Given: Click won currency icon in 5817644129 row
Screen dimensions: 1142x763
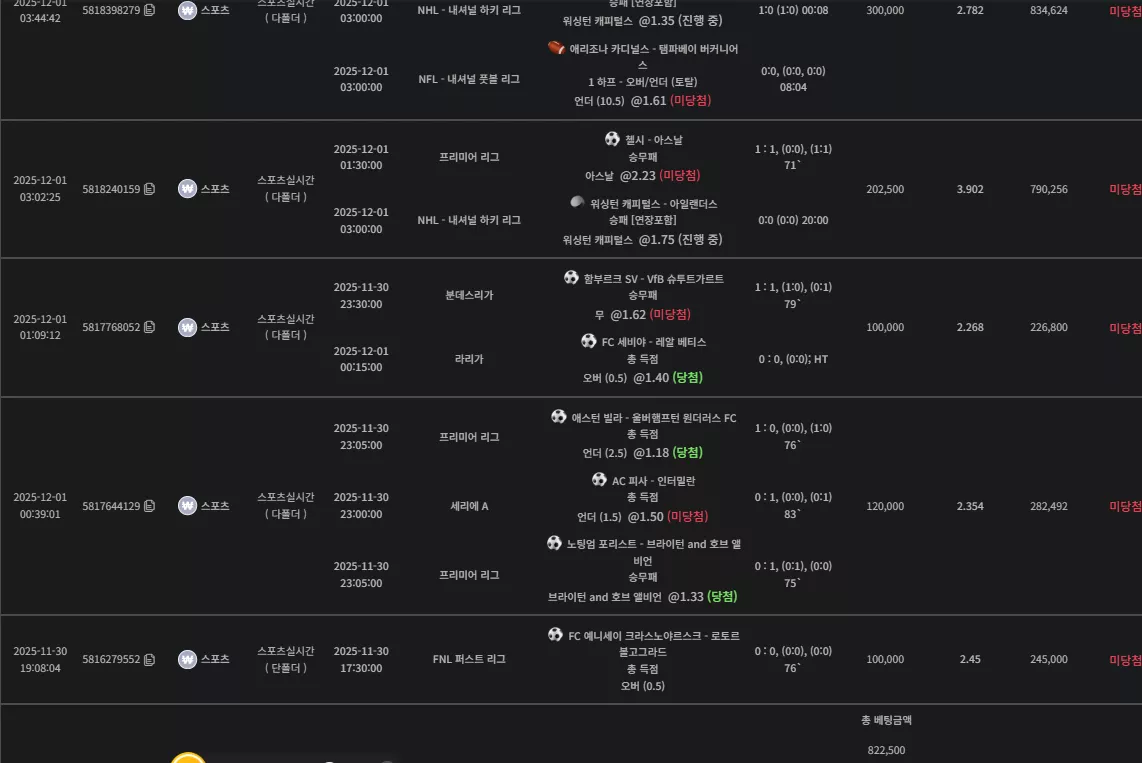Looking at the screenshot, I should tap(187, 505).
